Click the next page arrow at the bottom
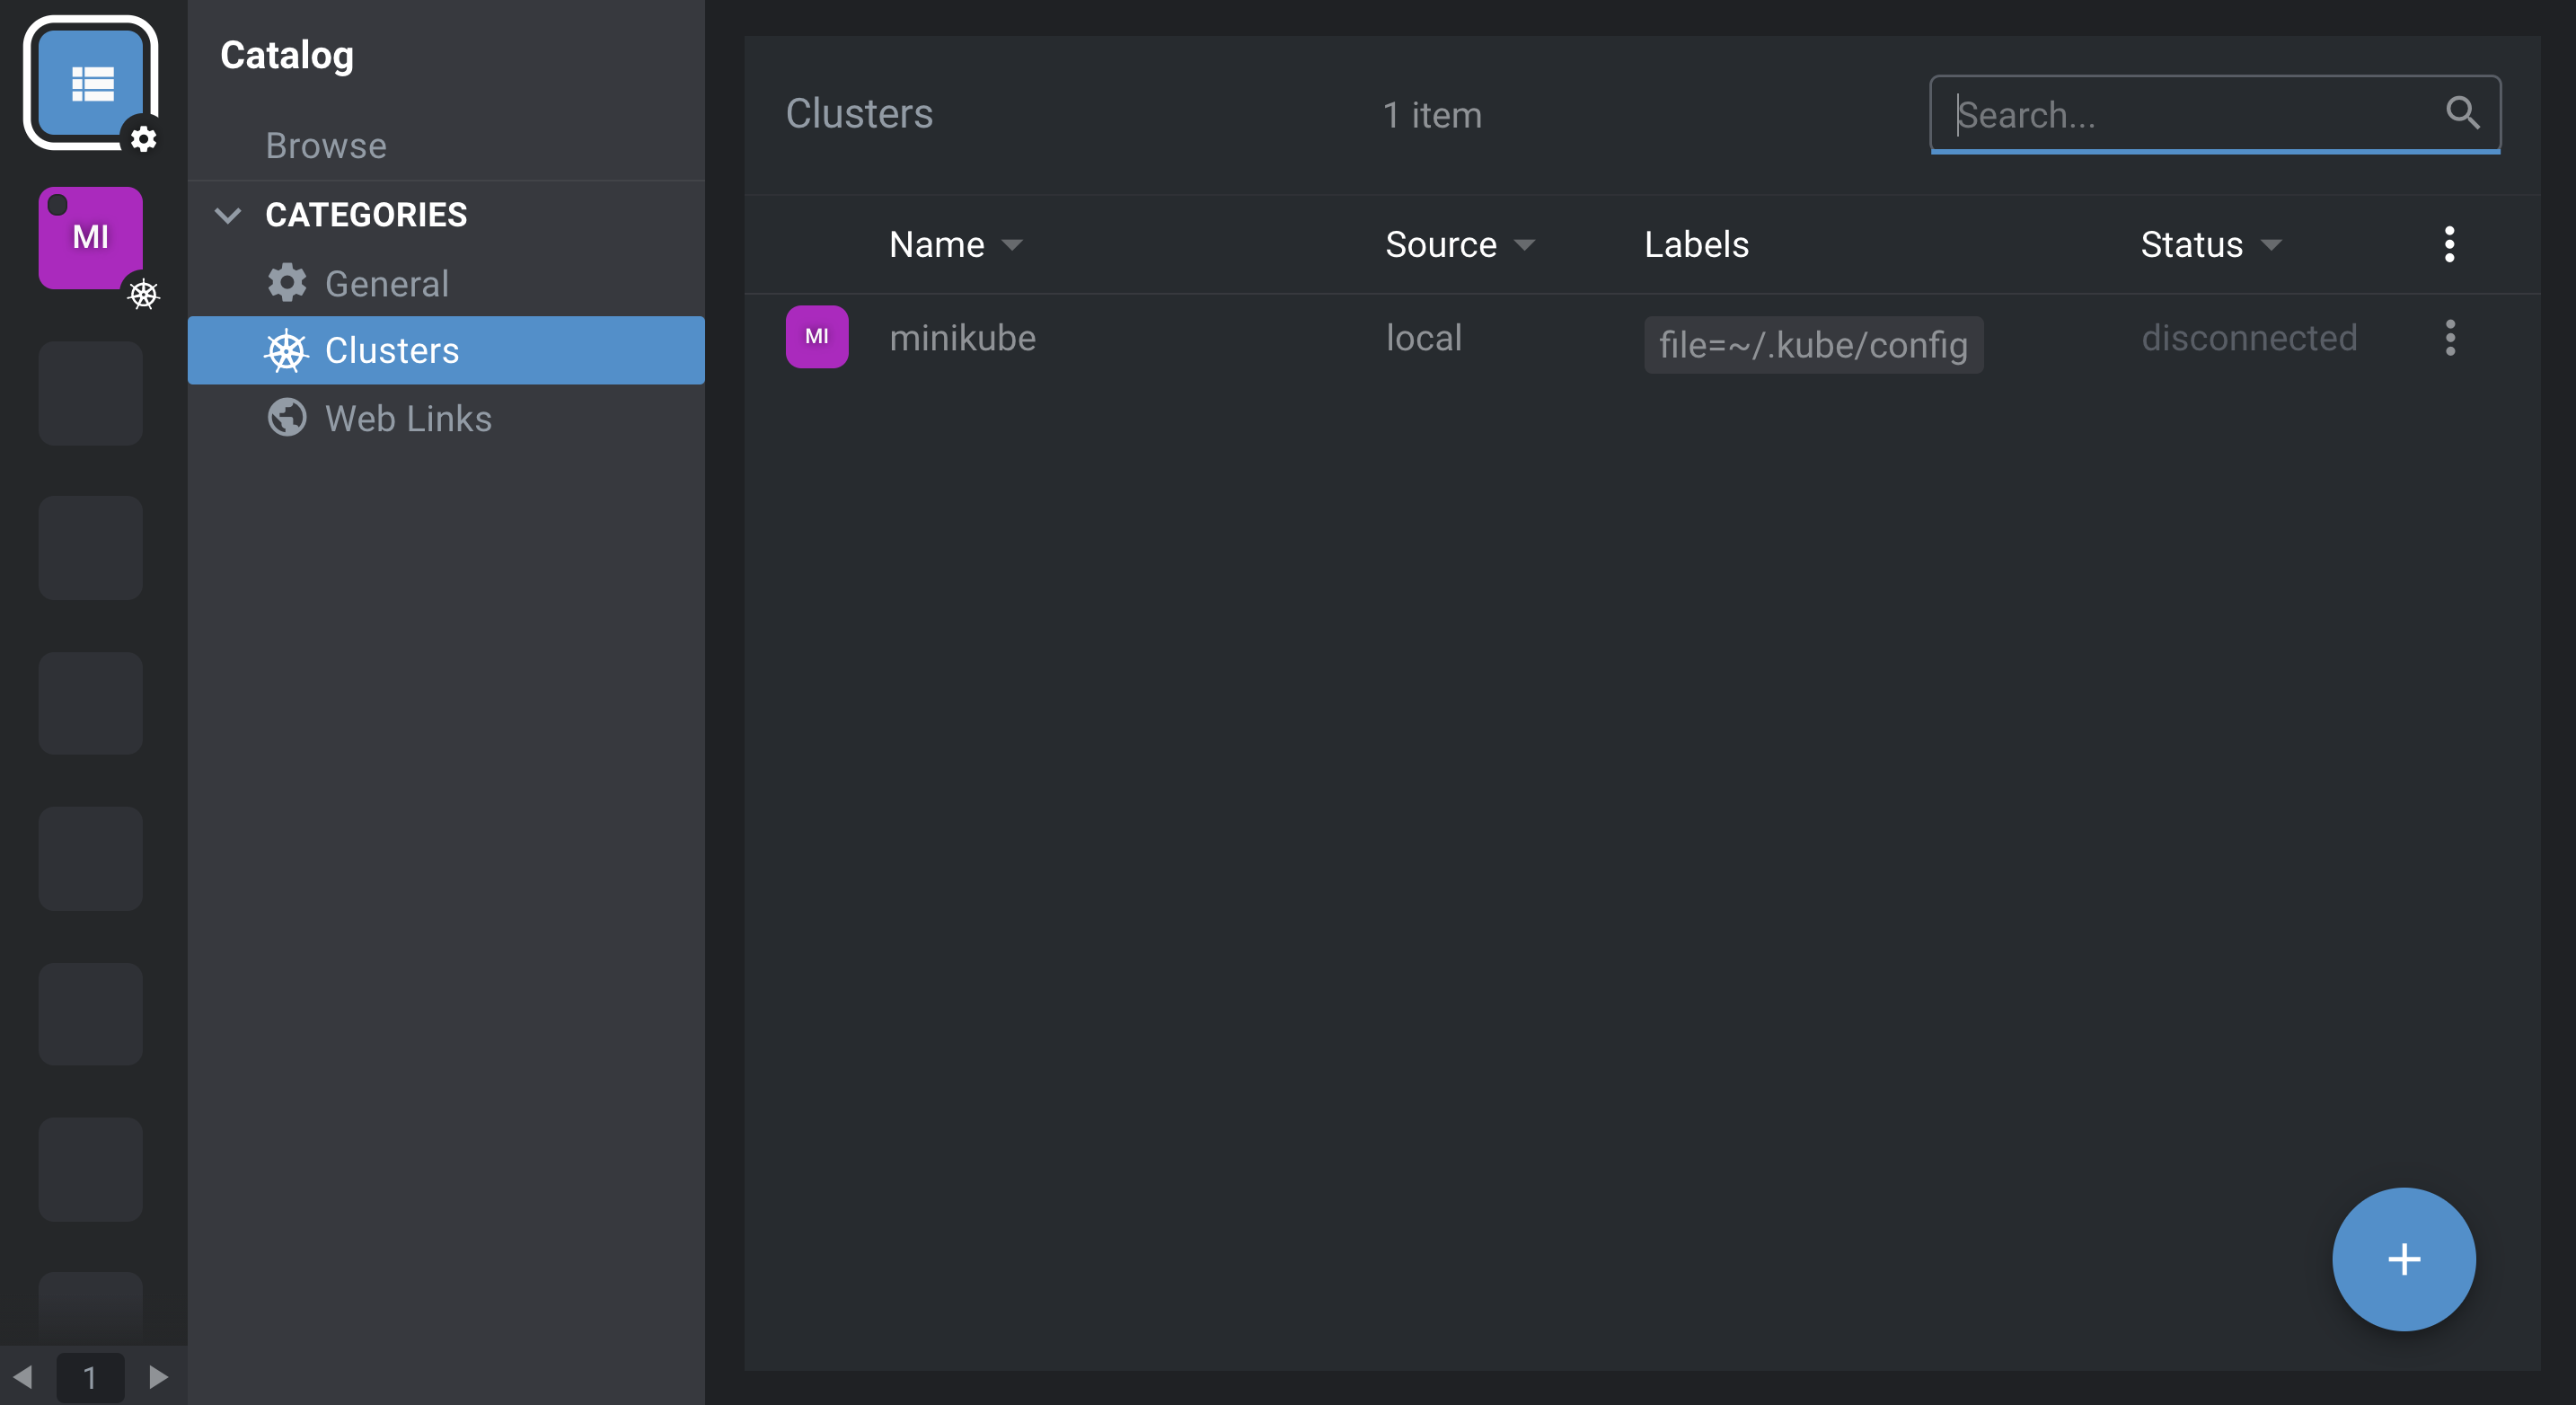 pyautogui.click(x=157, y=1377)
